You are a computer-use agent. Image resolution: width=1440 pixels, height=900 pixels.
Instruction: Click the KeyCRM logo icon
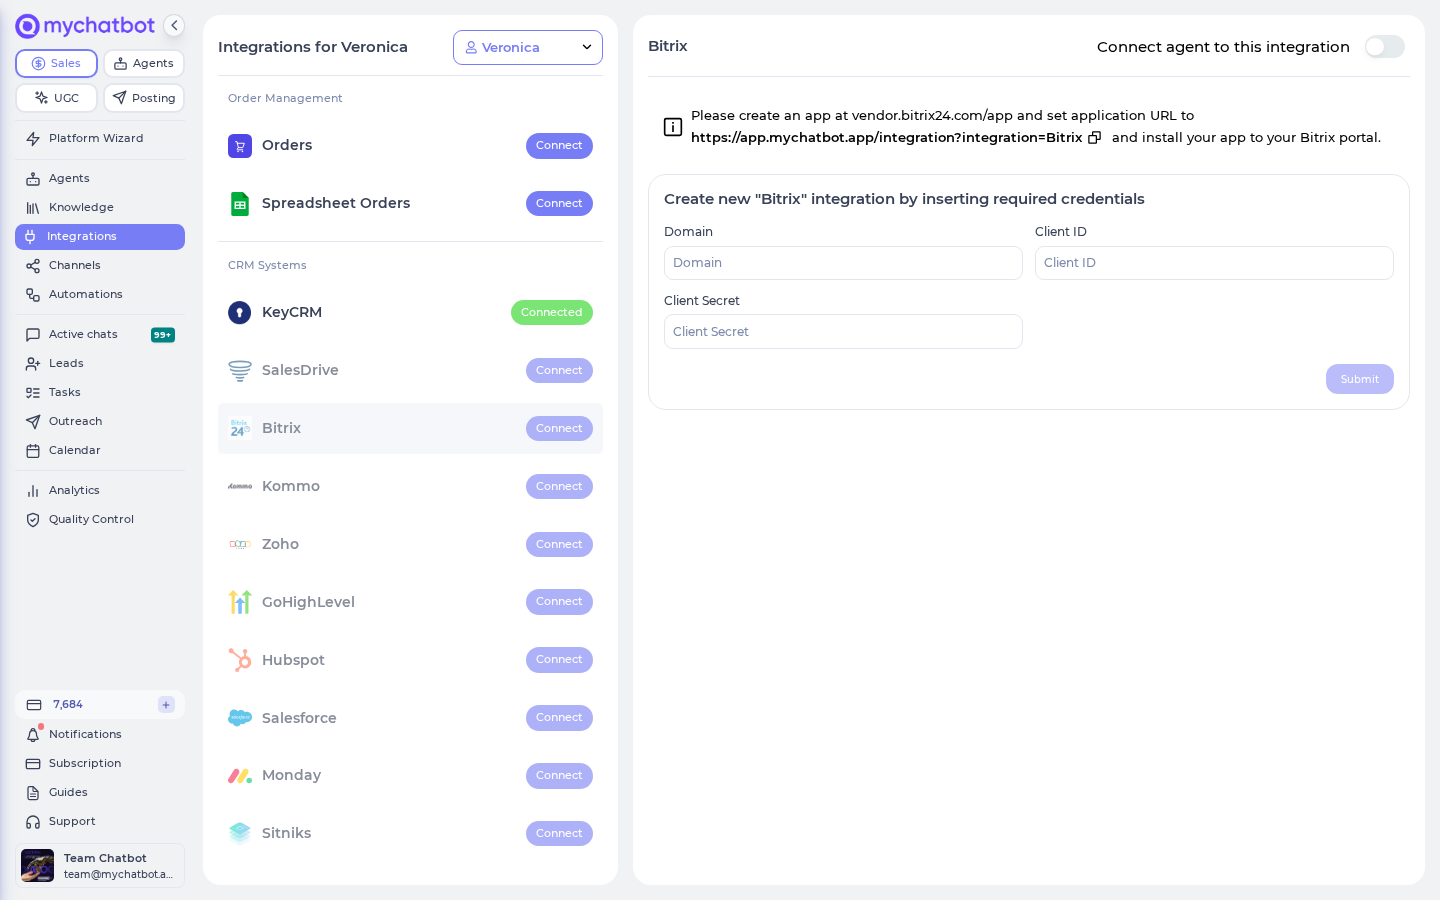(x=240, y=313)
